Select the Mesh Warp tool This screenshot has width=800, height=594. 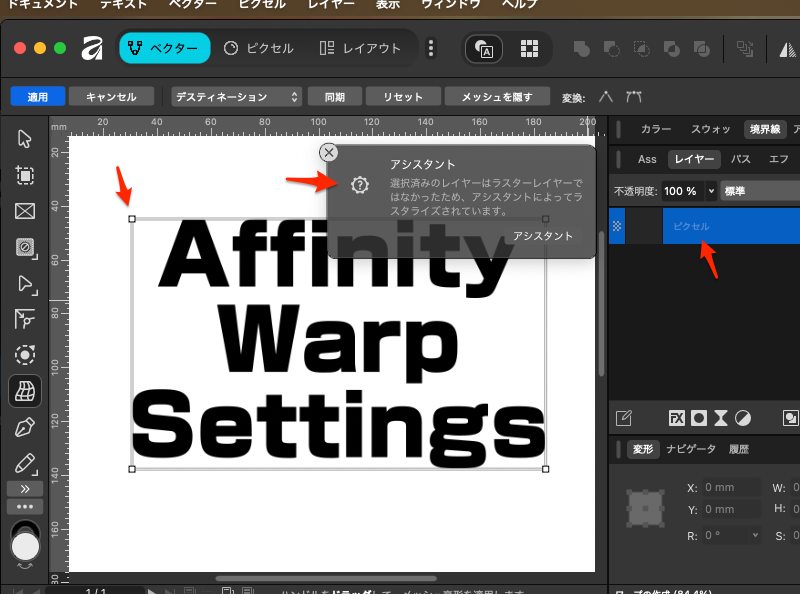tap(25, 391)
